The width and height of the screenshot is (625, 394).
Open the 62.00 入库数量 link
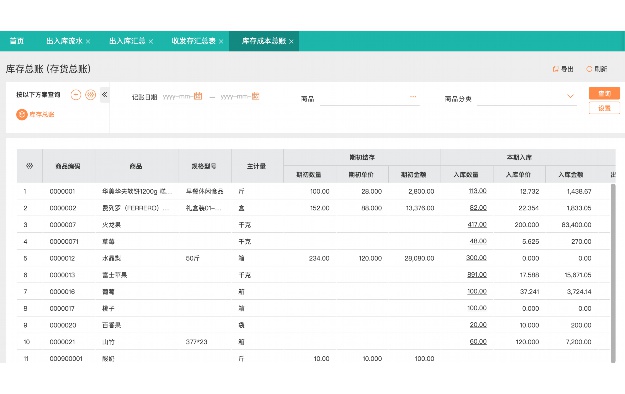478,208
